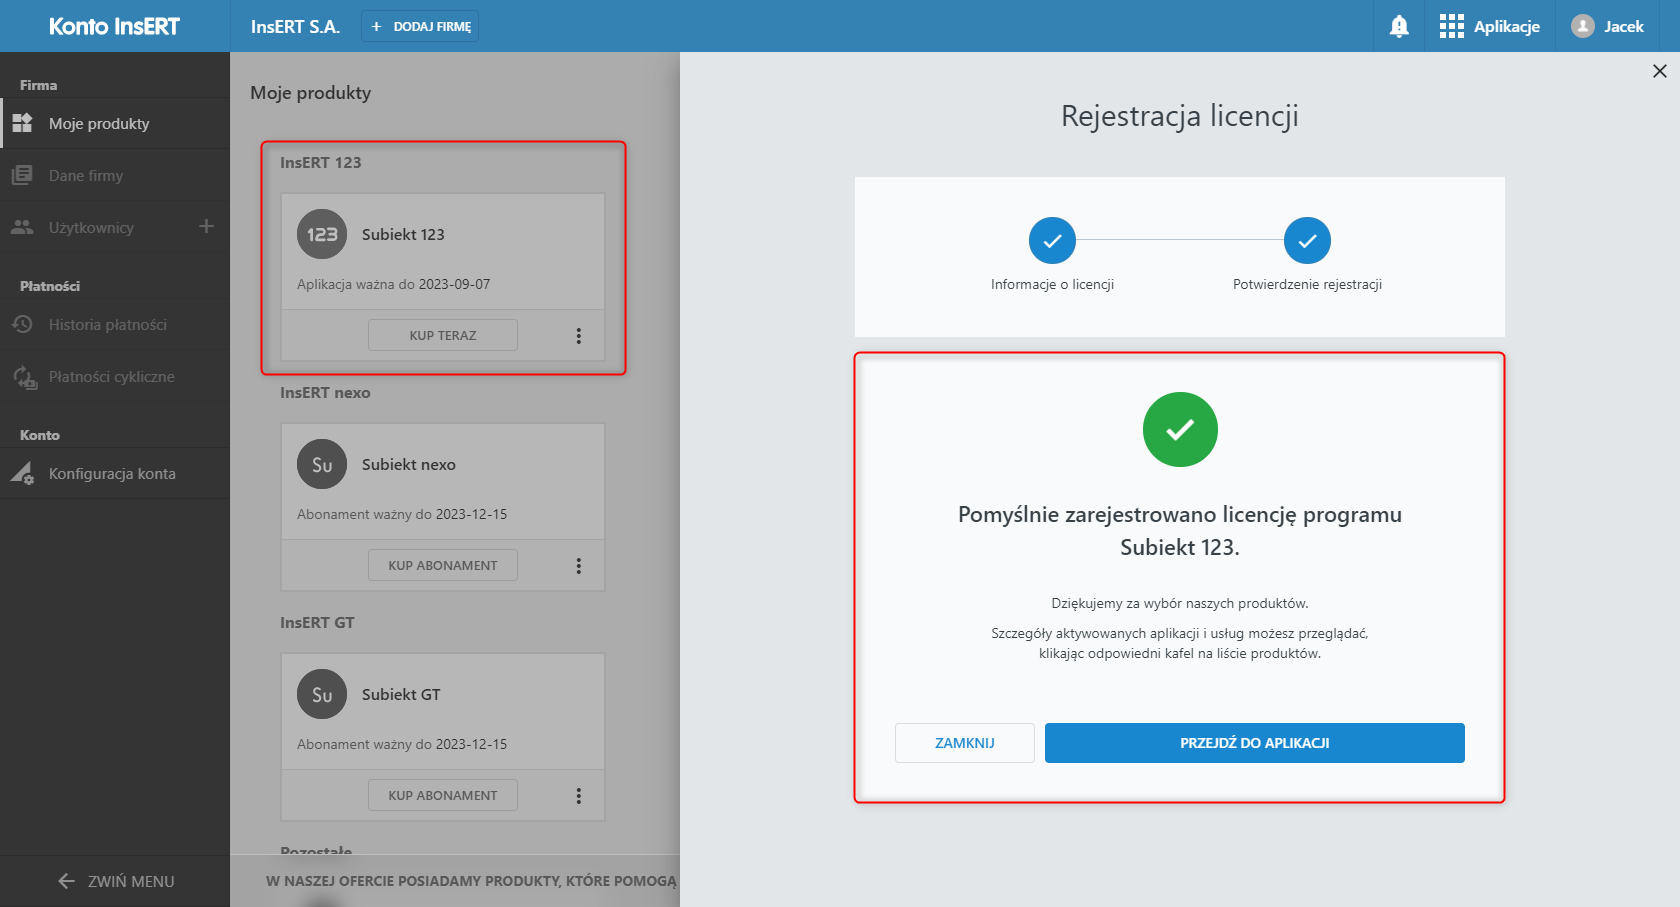
Task: Click the Płatności cykliczne icon
Action: [x=24, y=377]
